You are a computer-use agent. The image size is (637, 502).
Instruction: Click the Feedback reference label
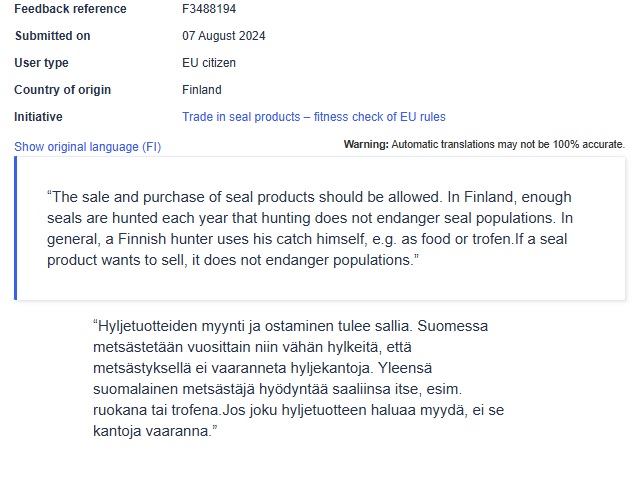click(70, 9)
